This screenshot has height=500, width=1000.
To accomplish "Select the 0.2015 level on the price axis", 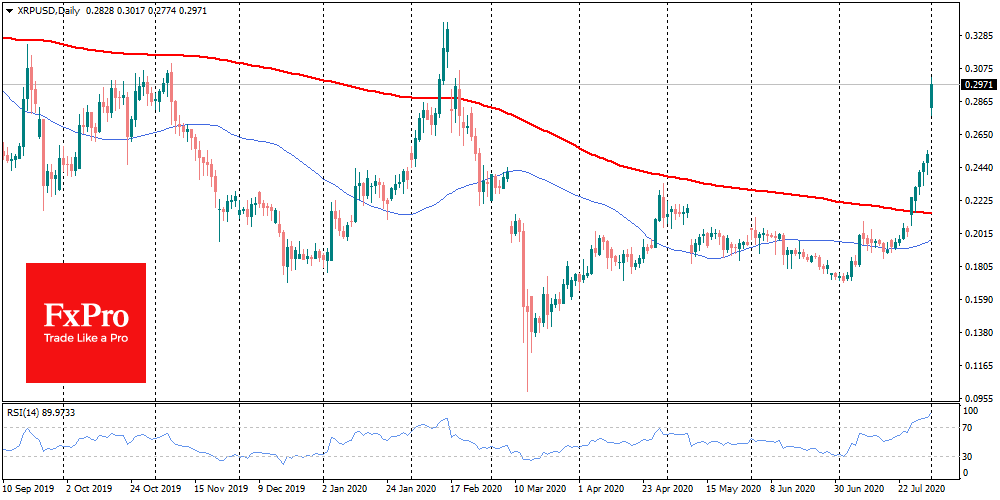I will 976,234.
